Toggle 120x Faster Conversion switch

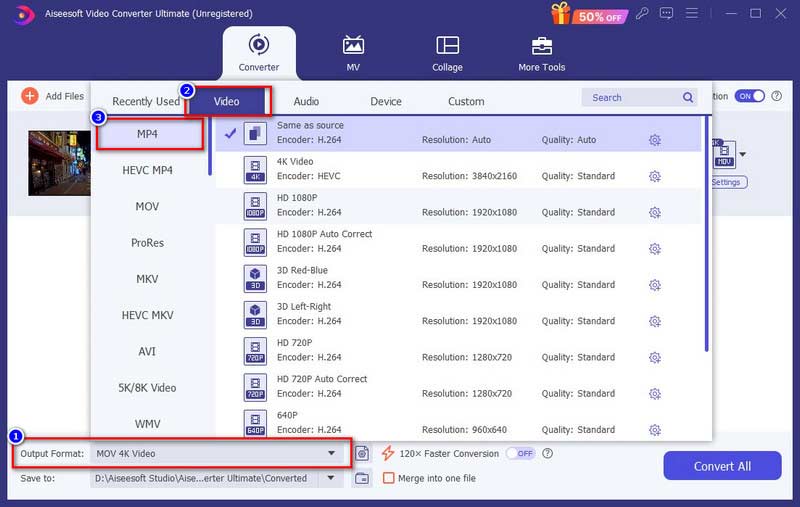520,453
